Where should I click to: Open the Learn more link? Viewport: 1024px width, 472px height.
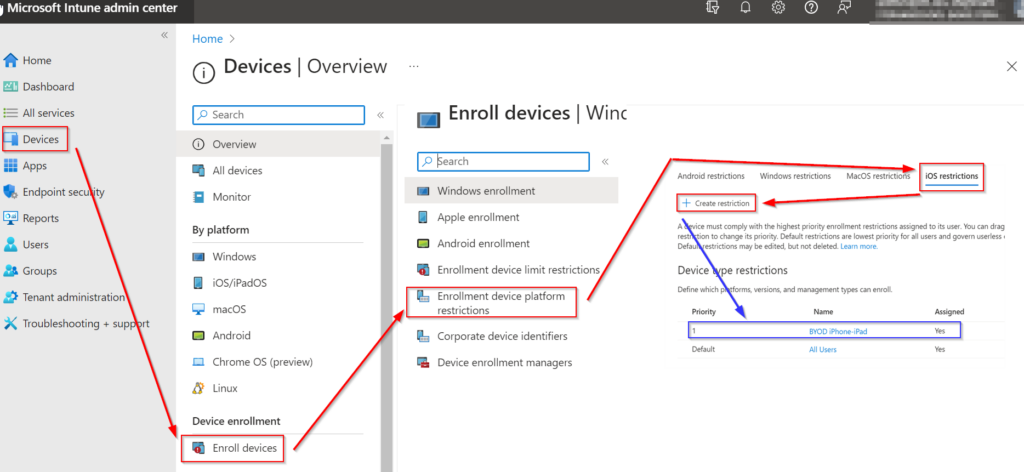[859, 247]
